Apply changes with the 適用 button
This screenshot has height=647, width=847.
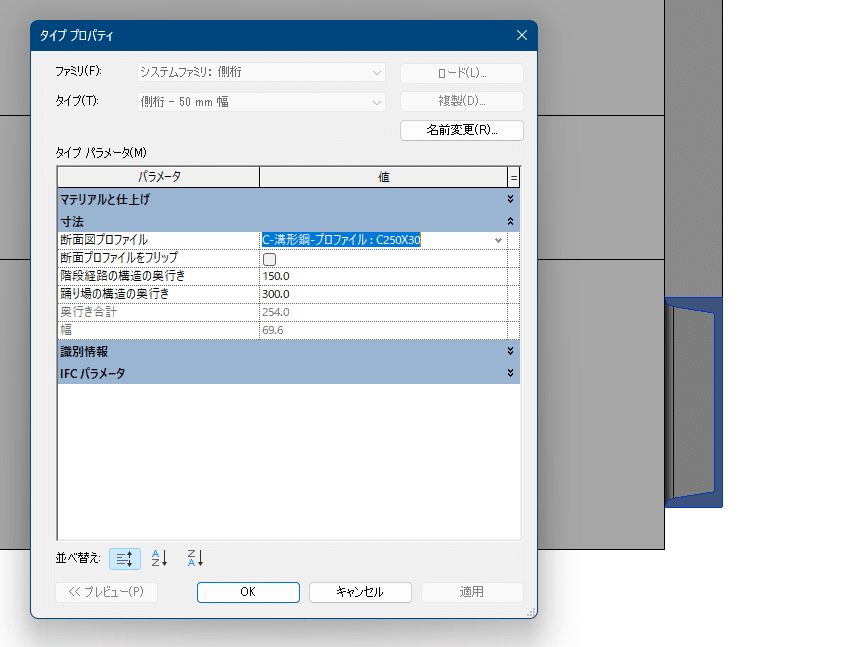(471, 591)
